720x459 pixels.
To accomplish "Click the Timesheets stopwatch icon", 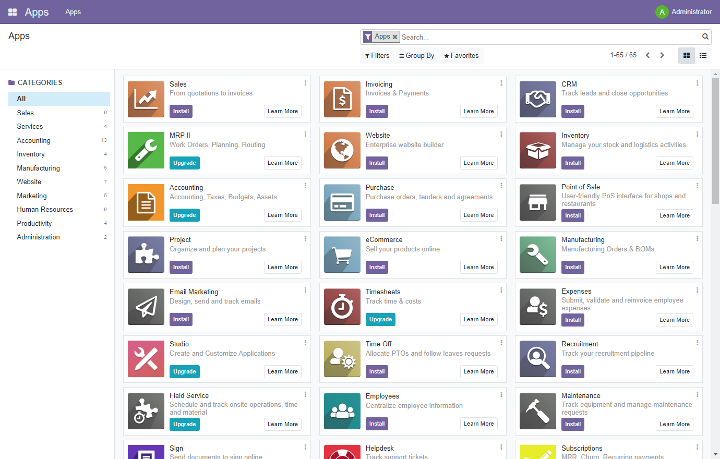I will point(342,307).
